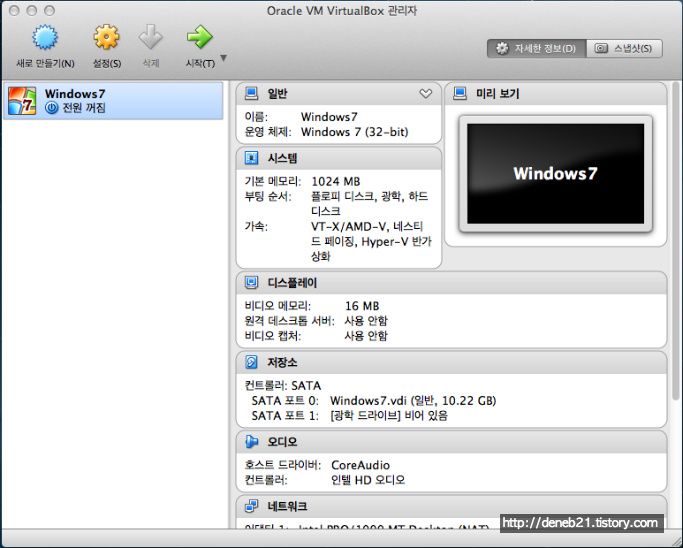
Task: Click the name value 'Windows7' in General
Action: (x=329, y=117)
